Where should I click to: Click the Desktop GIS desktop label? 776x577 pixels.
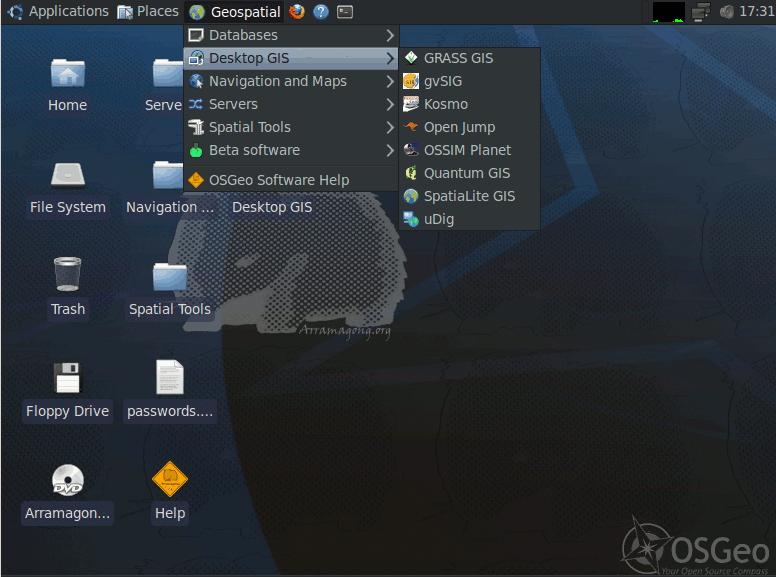point(272,207)
